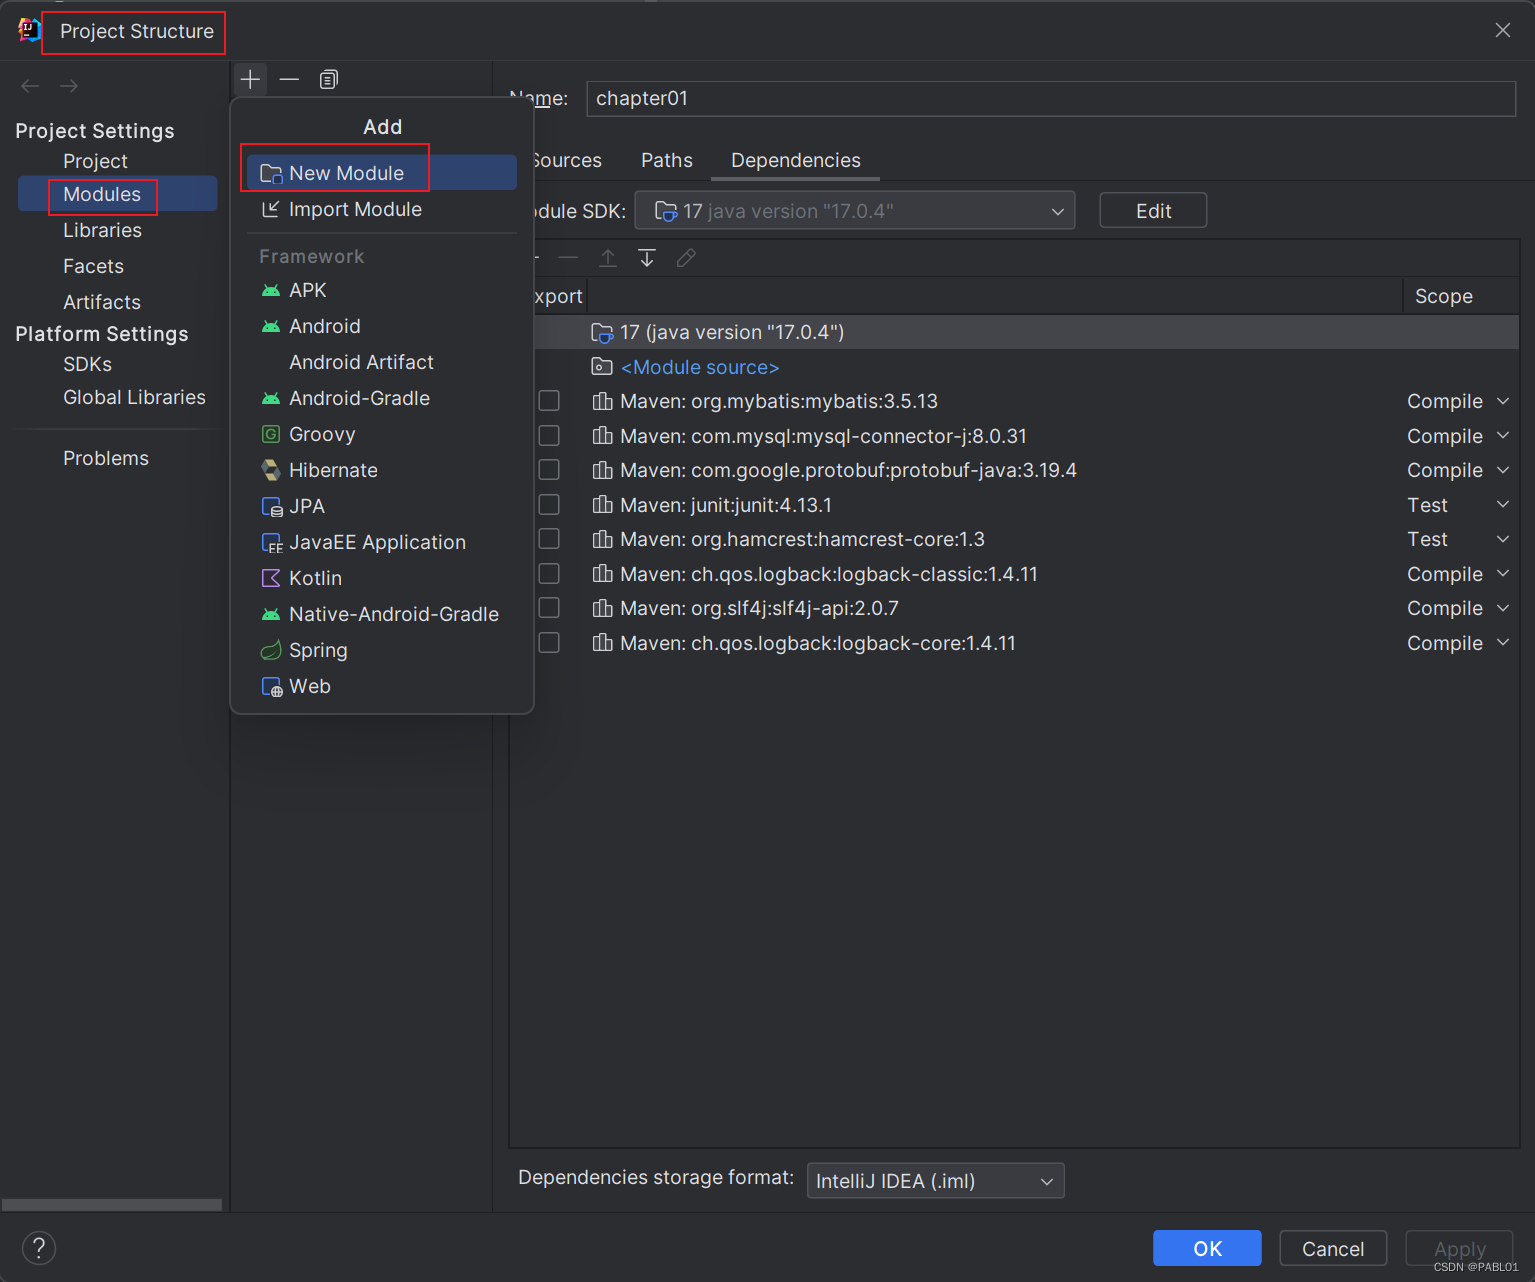Image resolution: width=1535 pixels, height=1282 pixels.
Task: Check export box for protobuf-java
Action: click(x=549, y=470)
